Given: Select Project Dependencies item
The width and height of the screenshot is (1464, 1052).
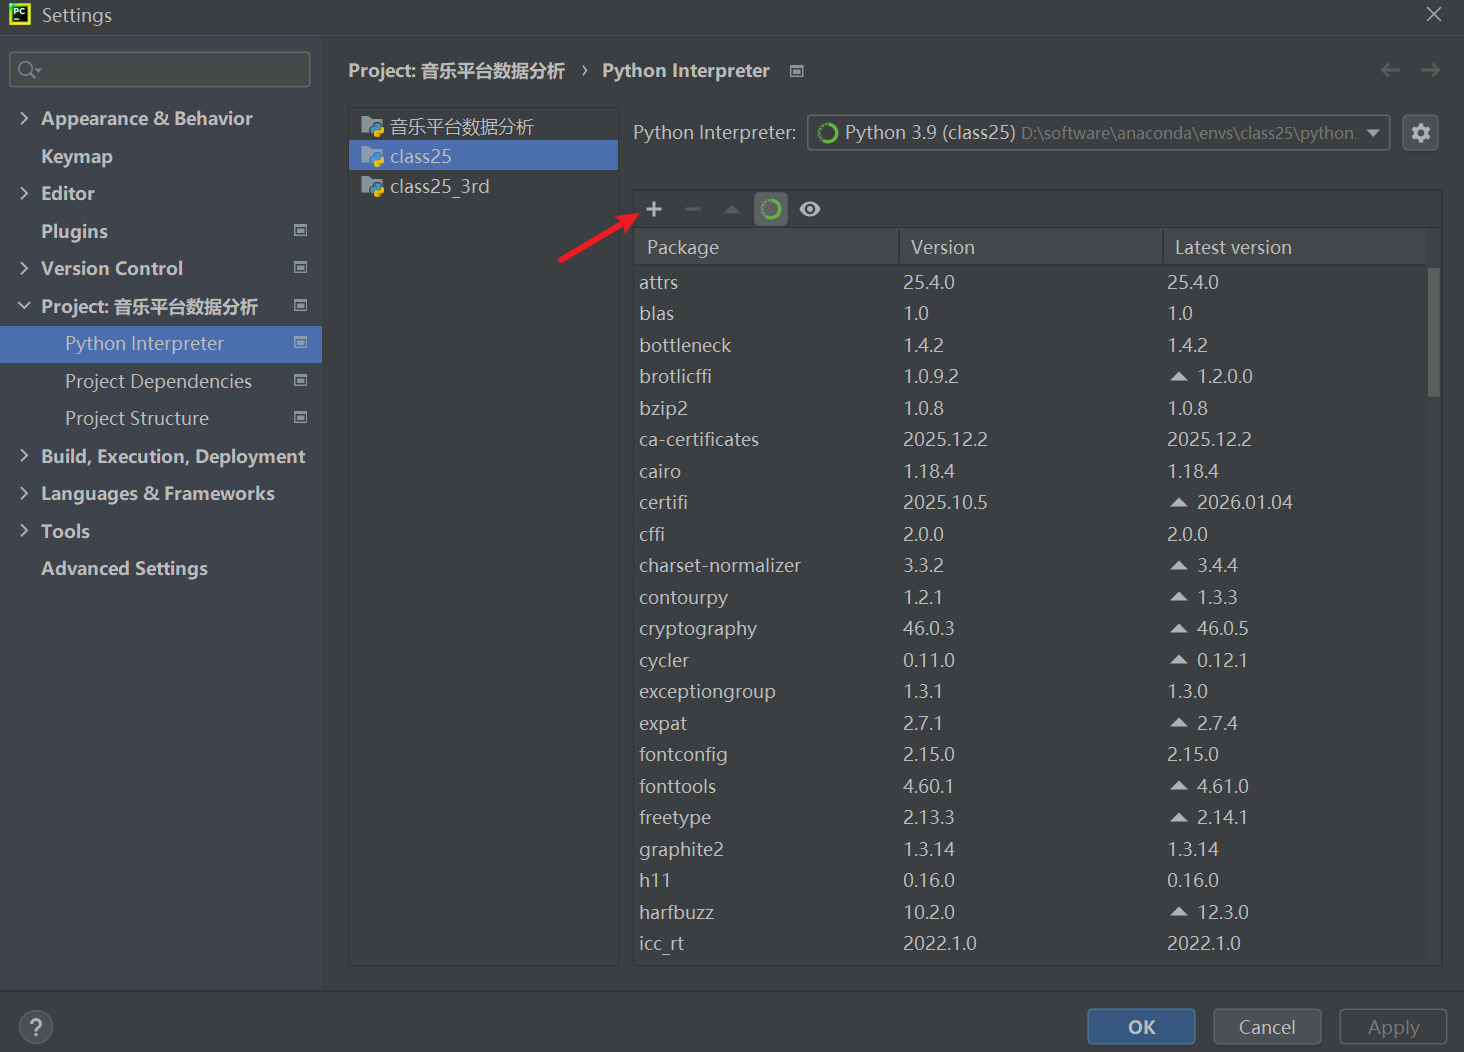Looking at the screenshot, I should tap(158, 381).
